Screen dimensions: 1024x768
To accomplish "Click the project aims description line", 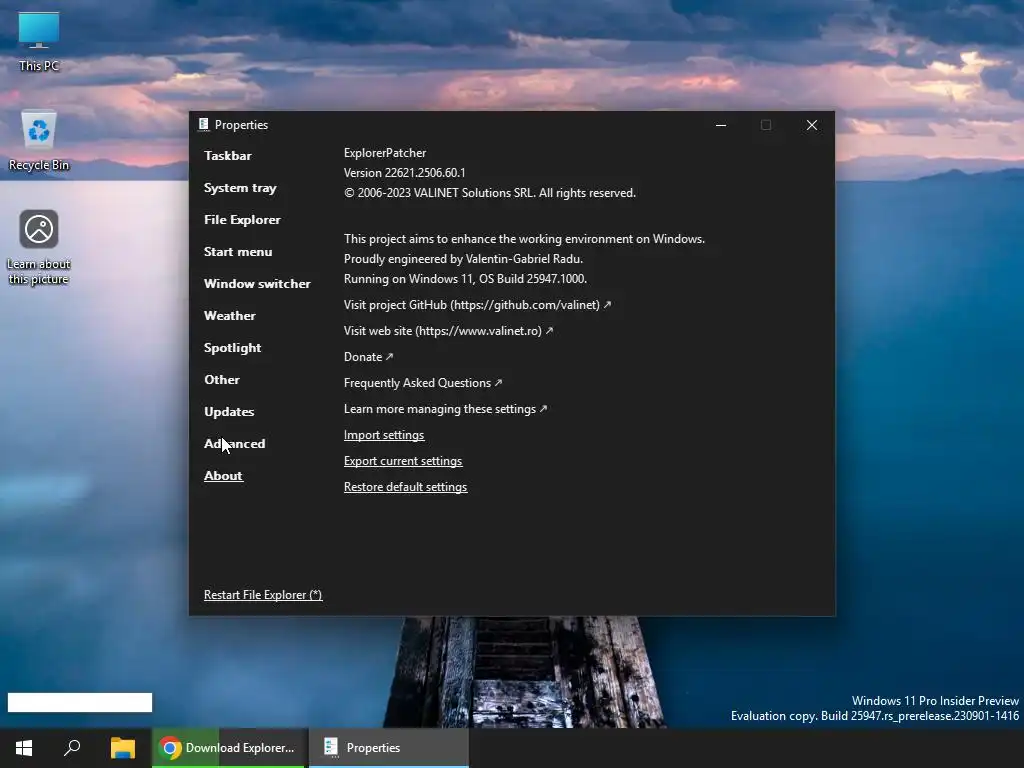I will click(524, 239).
